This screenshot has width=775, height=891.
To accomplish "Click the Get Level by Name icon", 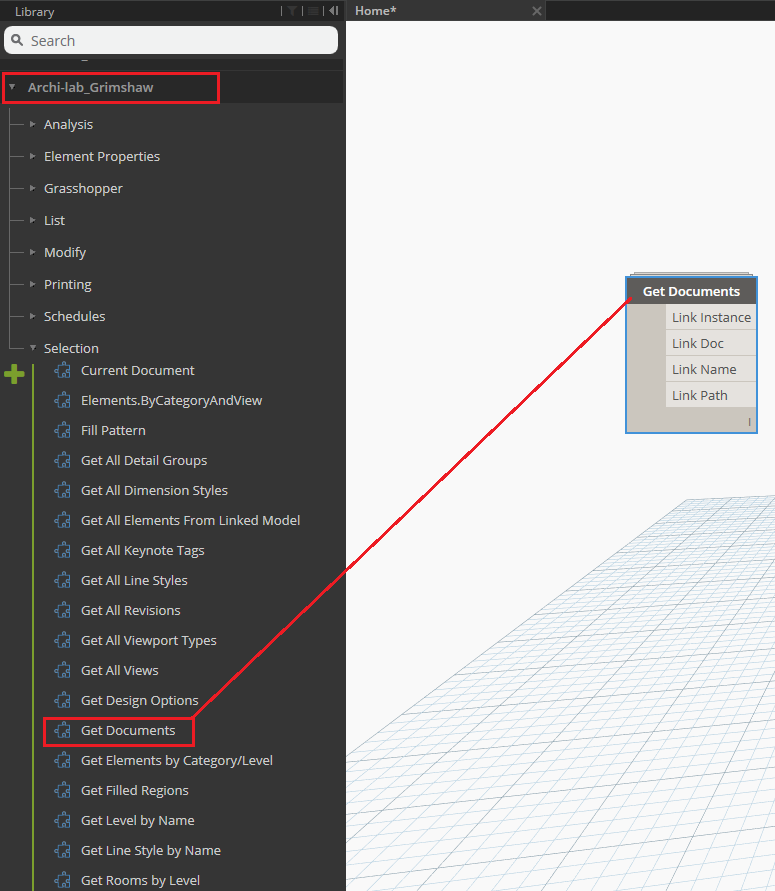I will tap(62, 821).
